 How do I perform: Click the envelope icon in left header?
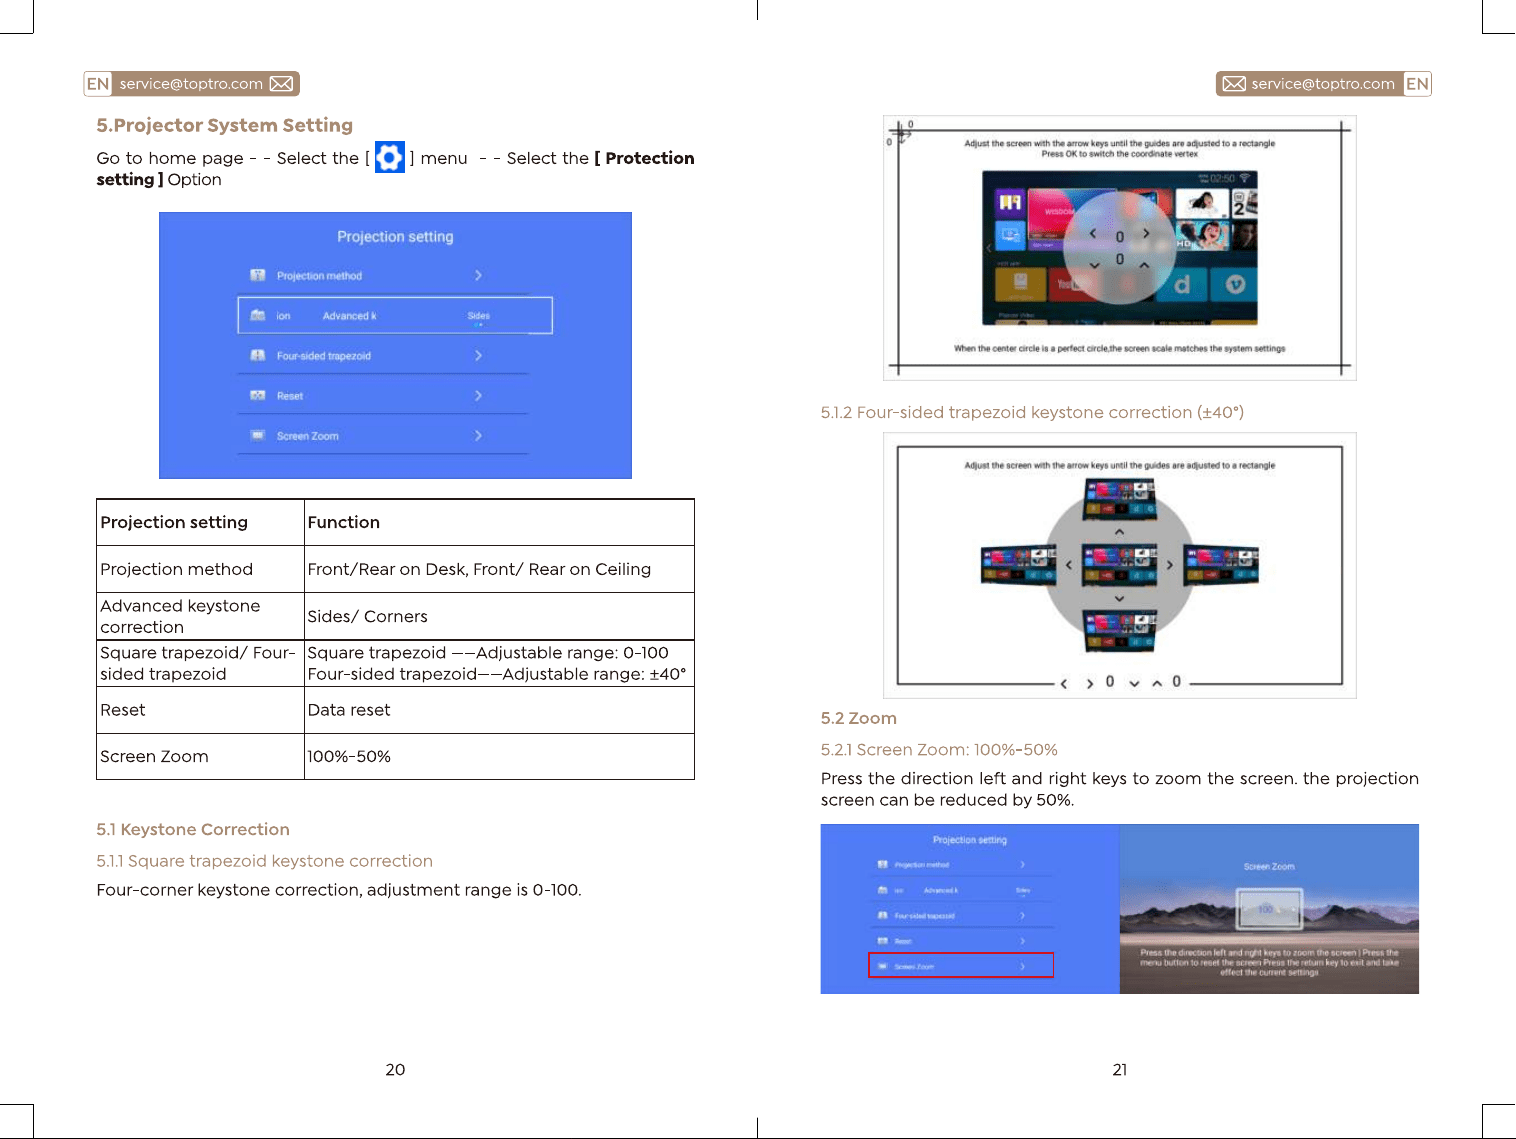pyautogui.click(x=282, y=84)
